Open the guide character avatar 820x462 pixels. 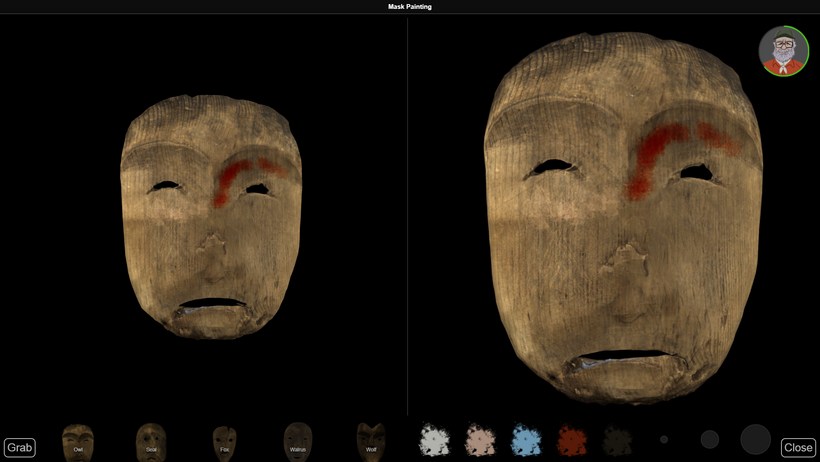(783, 51)
